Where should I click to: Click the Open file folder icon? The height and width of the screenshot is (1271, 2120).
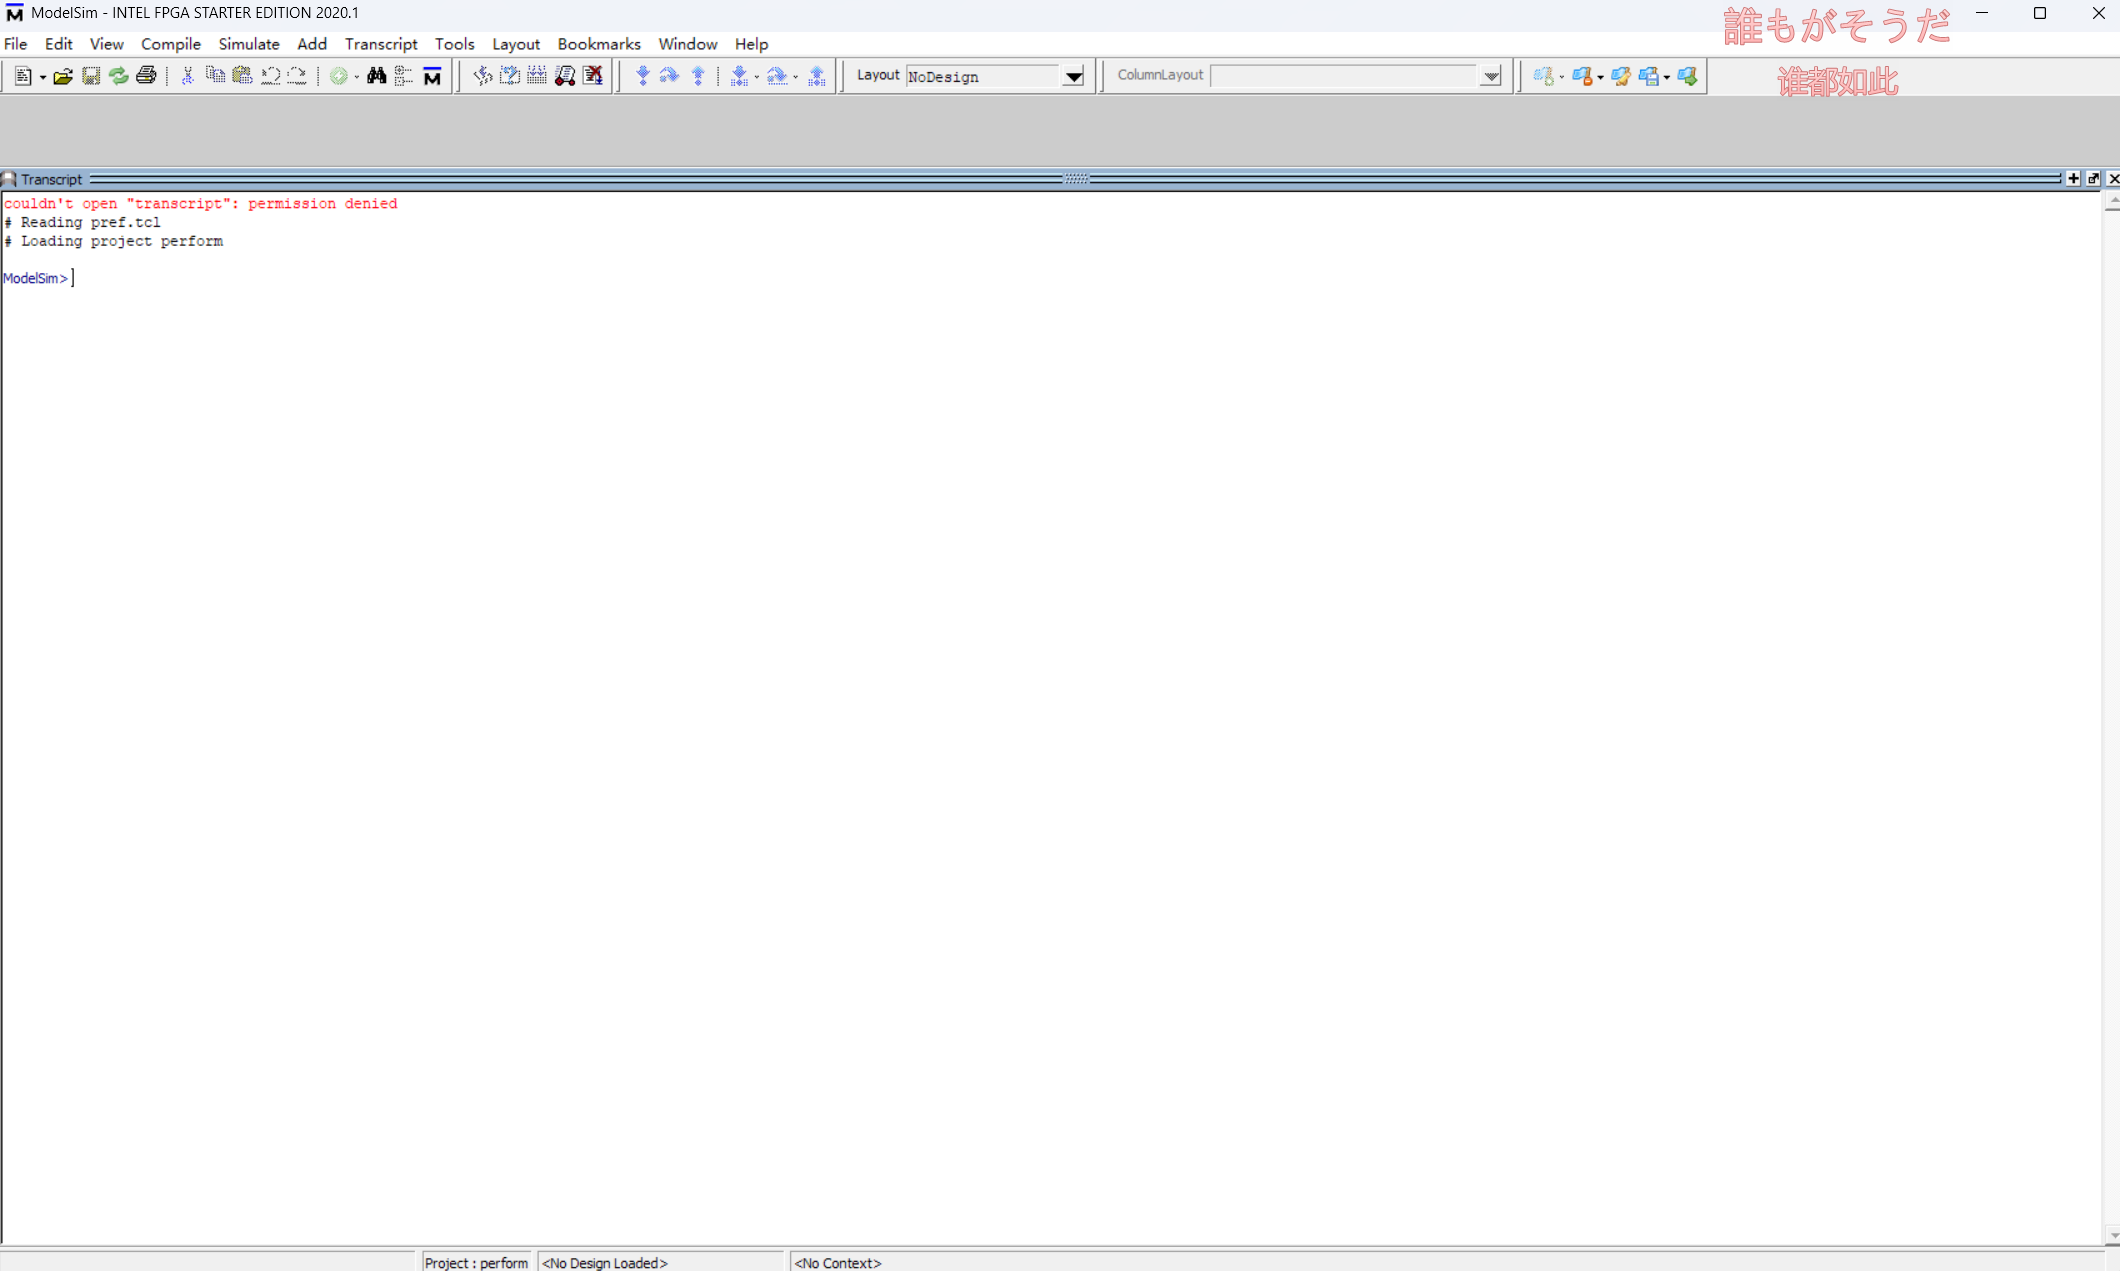coord(63,76)
